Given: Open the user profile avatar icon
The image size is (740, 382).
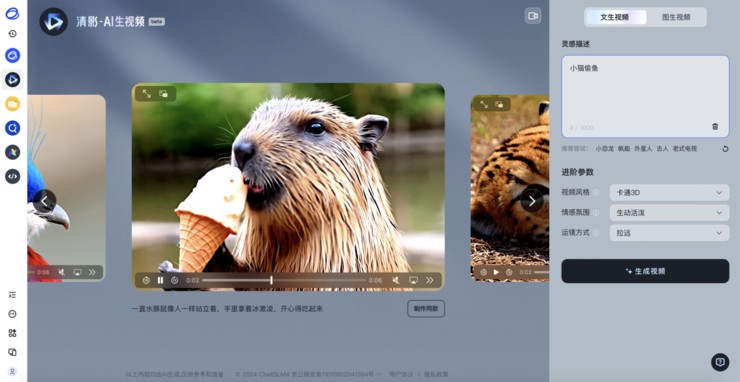Looking at the screenshot, I should point(13,372).
